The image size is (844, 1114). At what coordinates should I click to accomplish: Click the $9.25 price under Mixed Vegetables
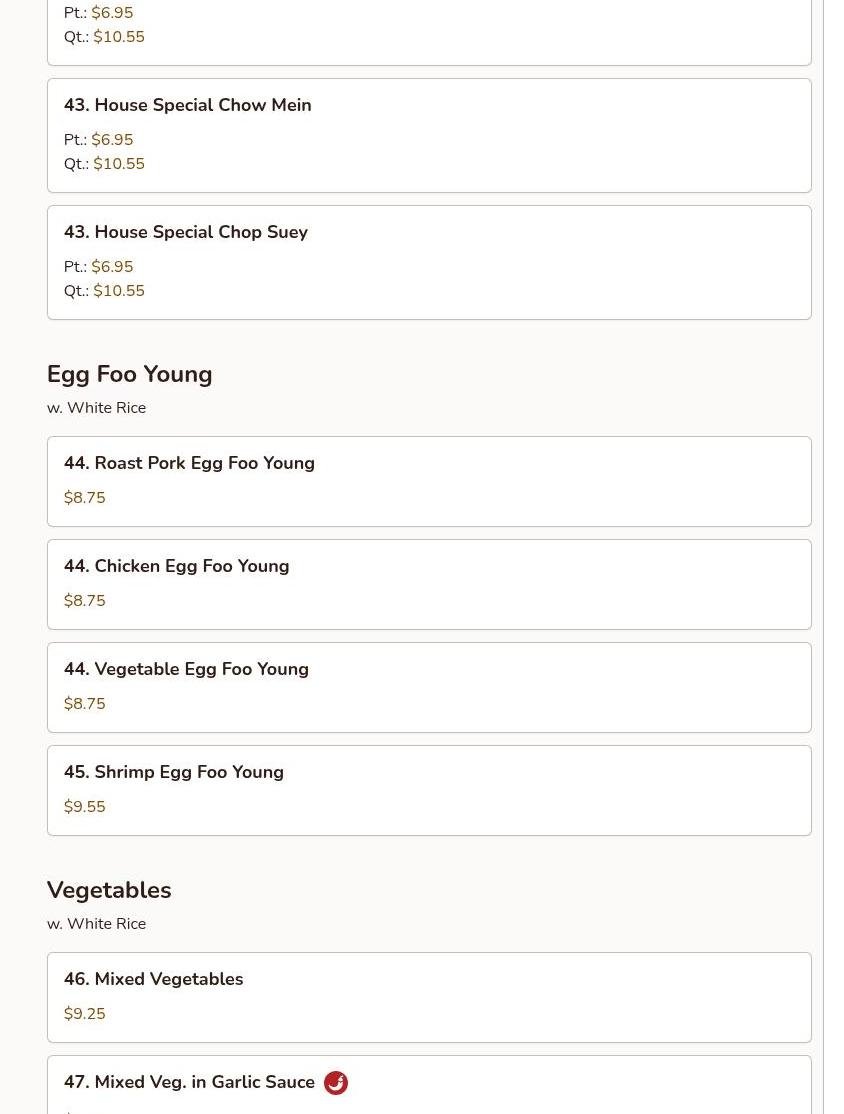(84, 1014)
